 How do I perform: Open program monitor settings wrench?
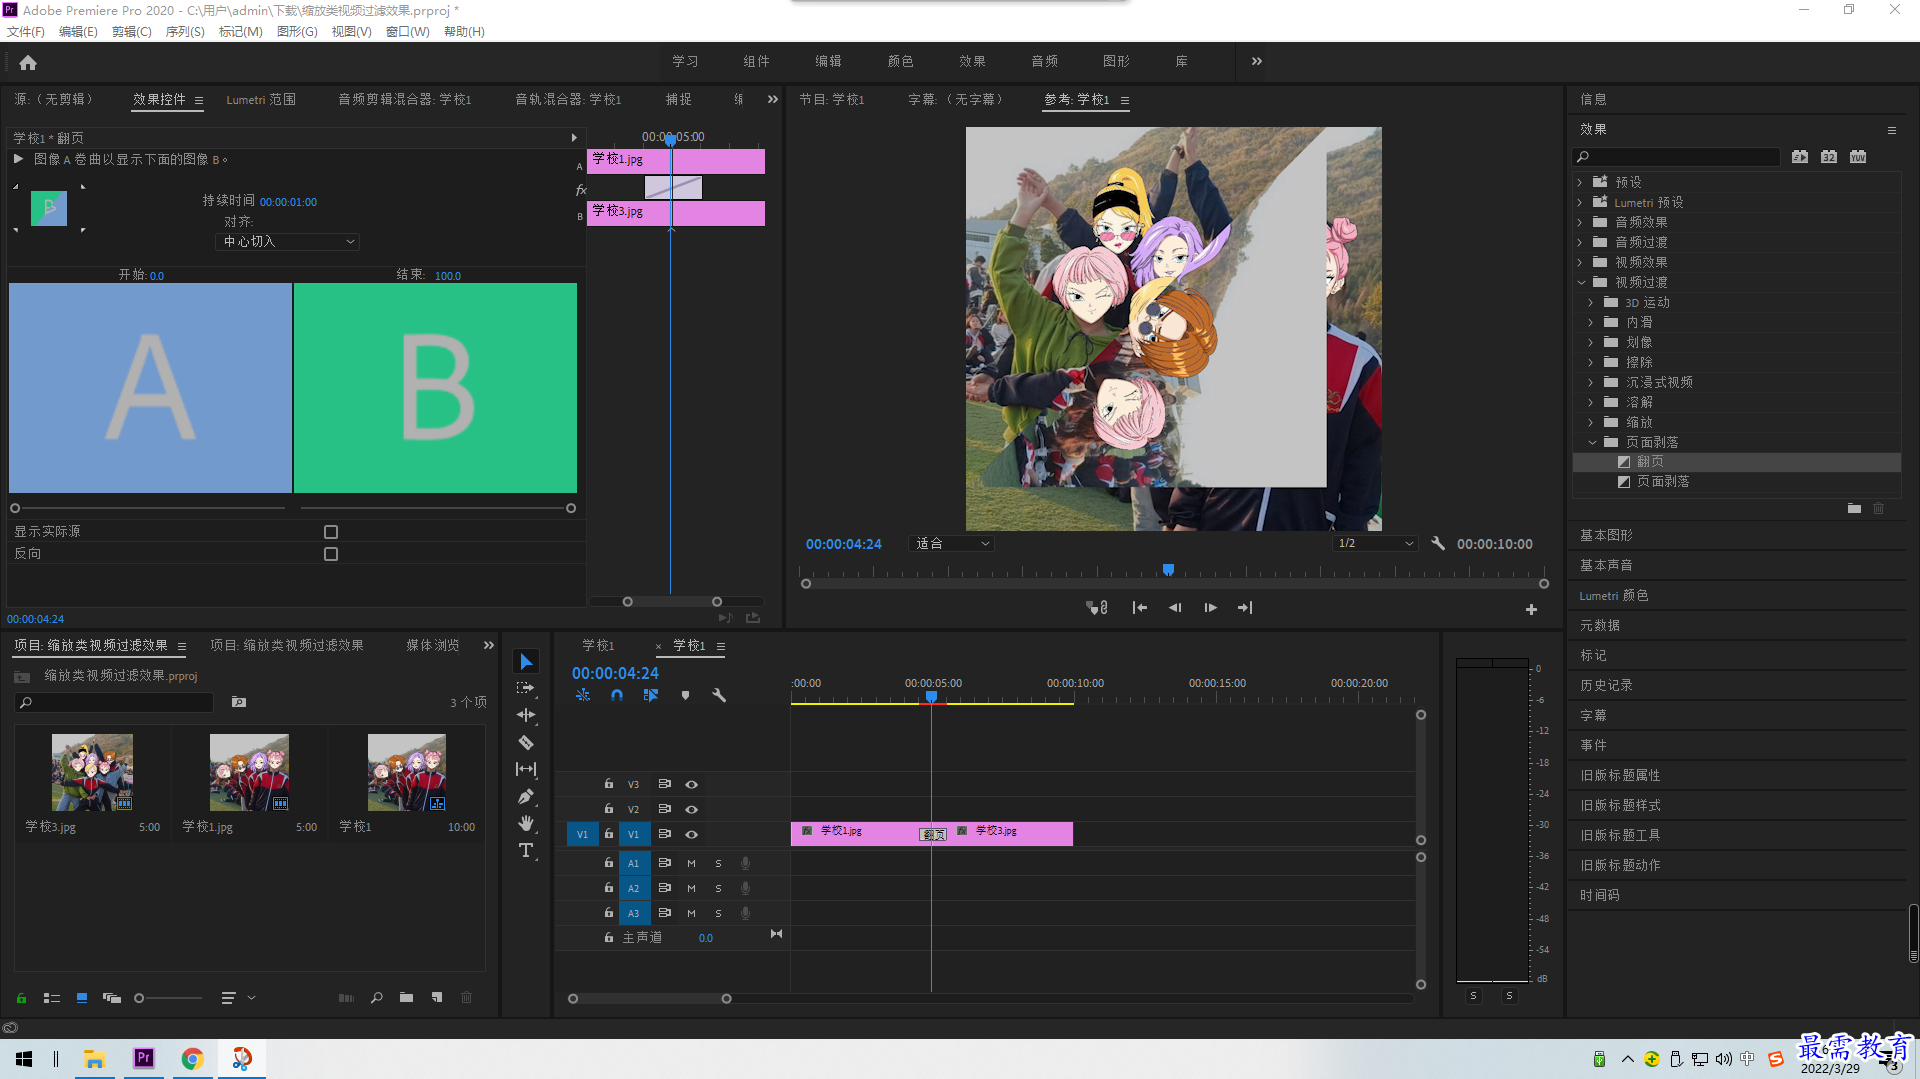[1438, 543]
